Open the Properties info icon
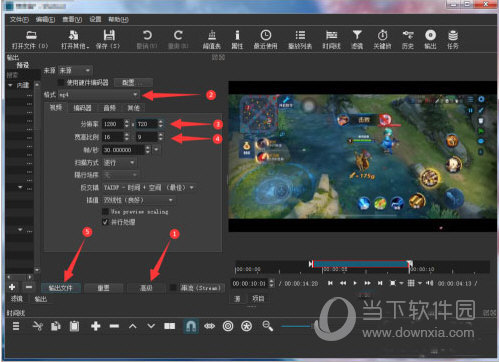 [237, 35]
